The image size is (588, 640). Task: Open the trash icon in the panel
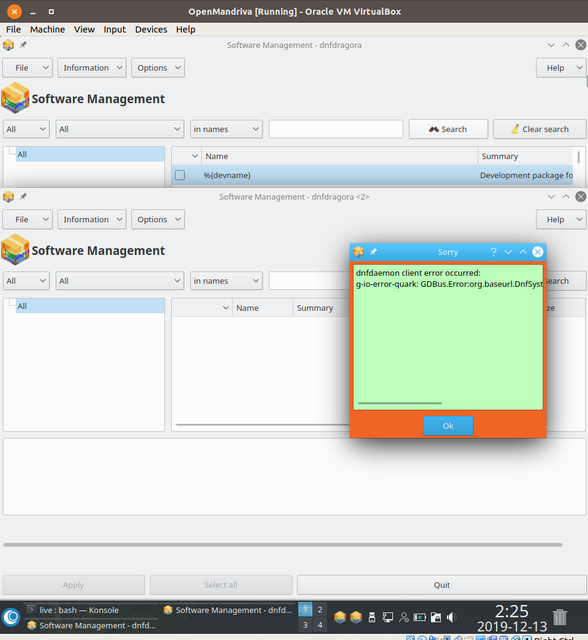559,617
